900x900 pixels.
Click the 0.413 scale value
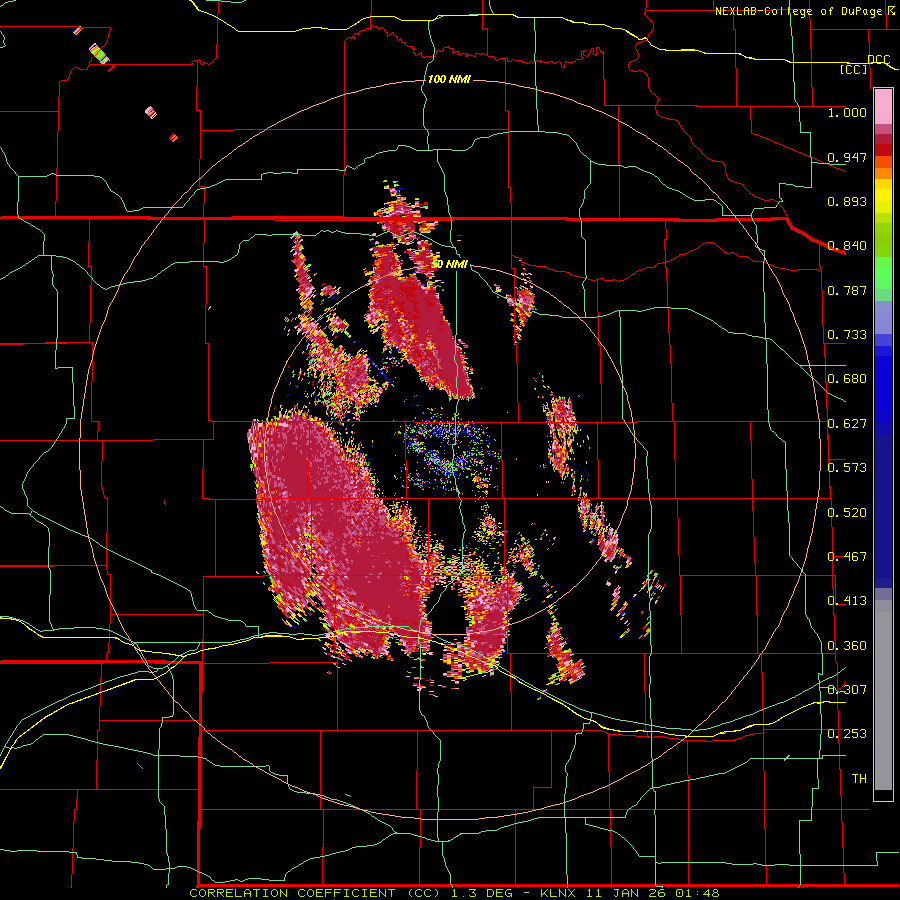coord(847,601)
